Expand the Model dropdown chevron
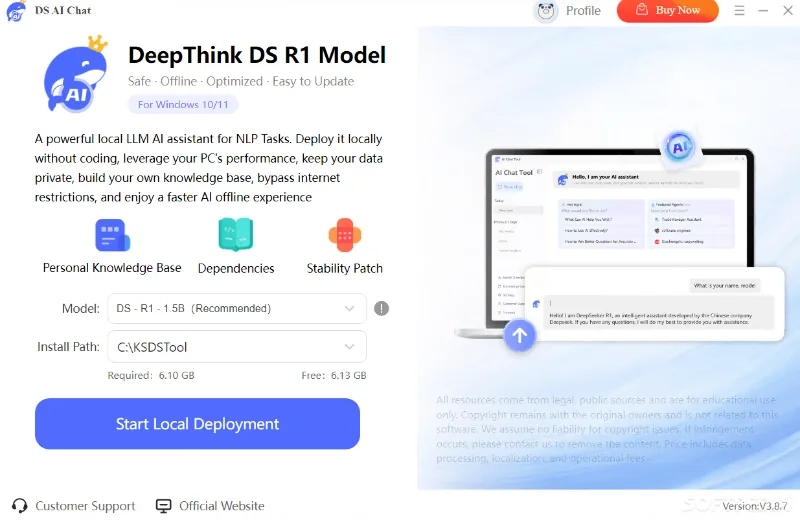 (x=349, y=308)
